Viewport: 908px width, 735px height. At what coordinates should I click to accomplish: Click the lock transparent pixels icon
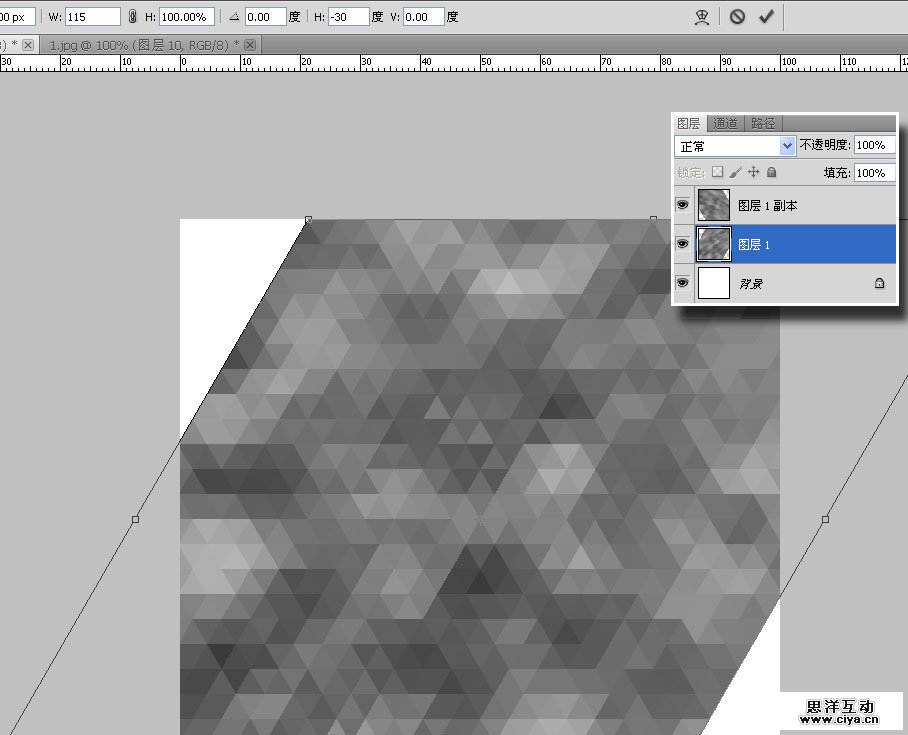point(717,172)
